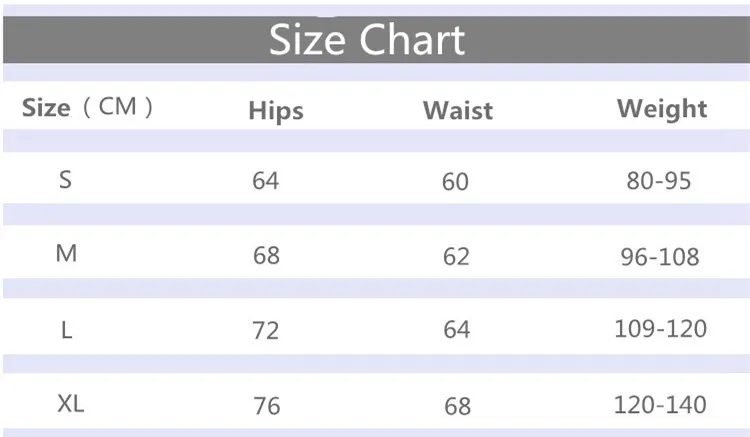Select the S size row label
The image size is (750, 437).
coord(66,180)
